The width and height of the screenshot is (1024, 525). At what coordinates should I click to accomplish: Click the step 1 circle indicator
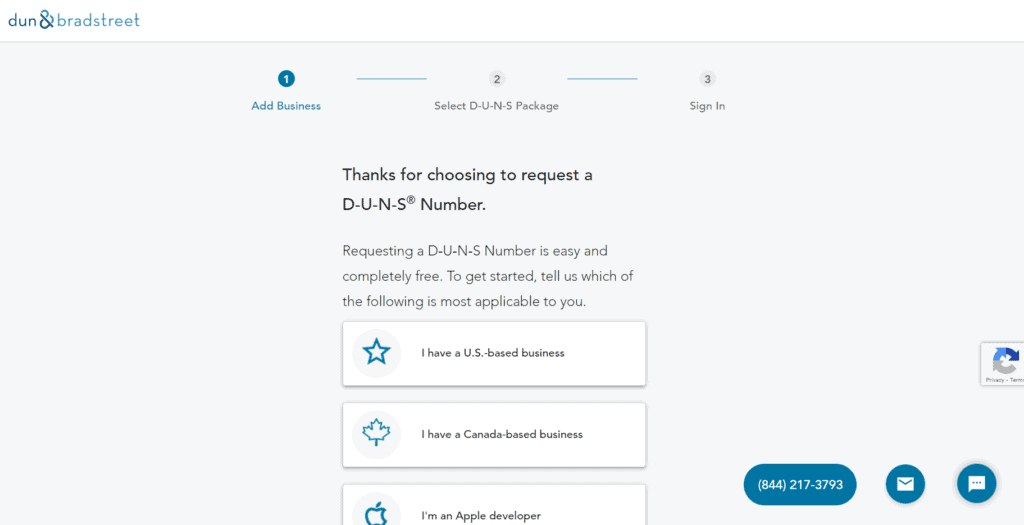pyautogui.click(x=286, y=79)
